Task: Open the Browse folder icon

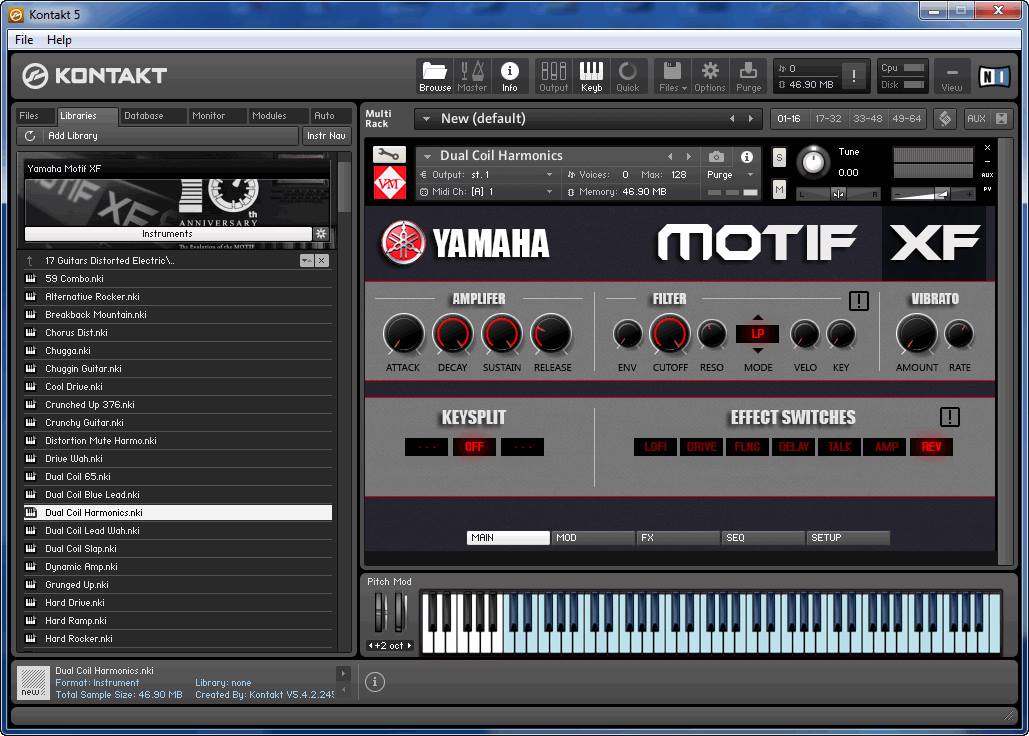Action: click(434, 76)
